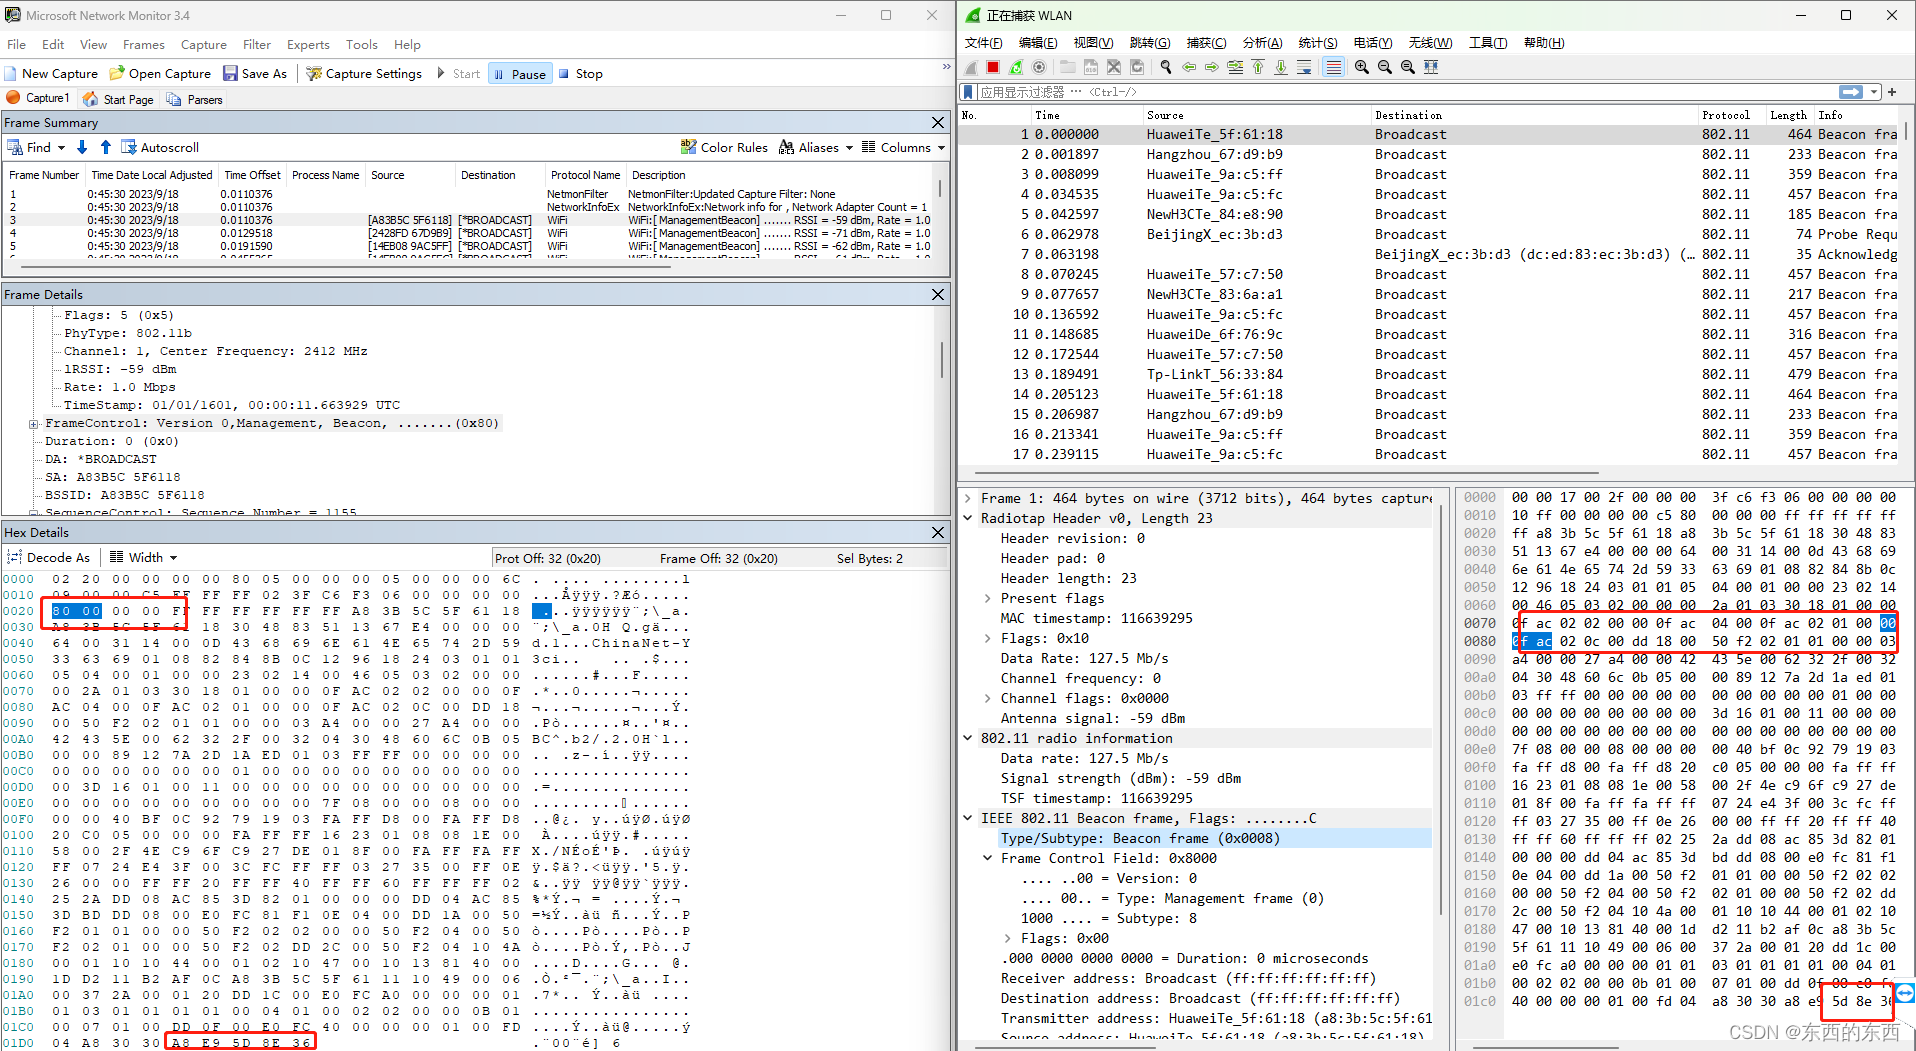Click into the Wireshark display filter field
Viewport: 1916px width, 1051px height.
(1405, 92)
